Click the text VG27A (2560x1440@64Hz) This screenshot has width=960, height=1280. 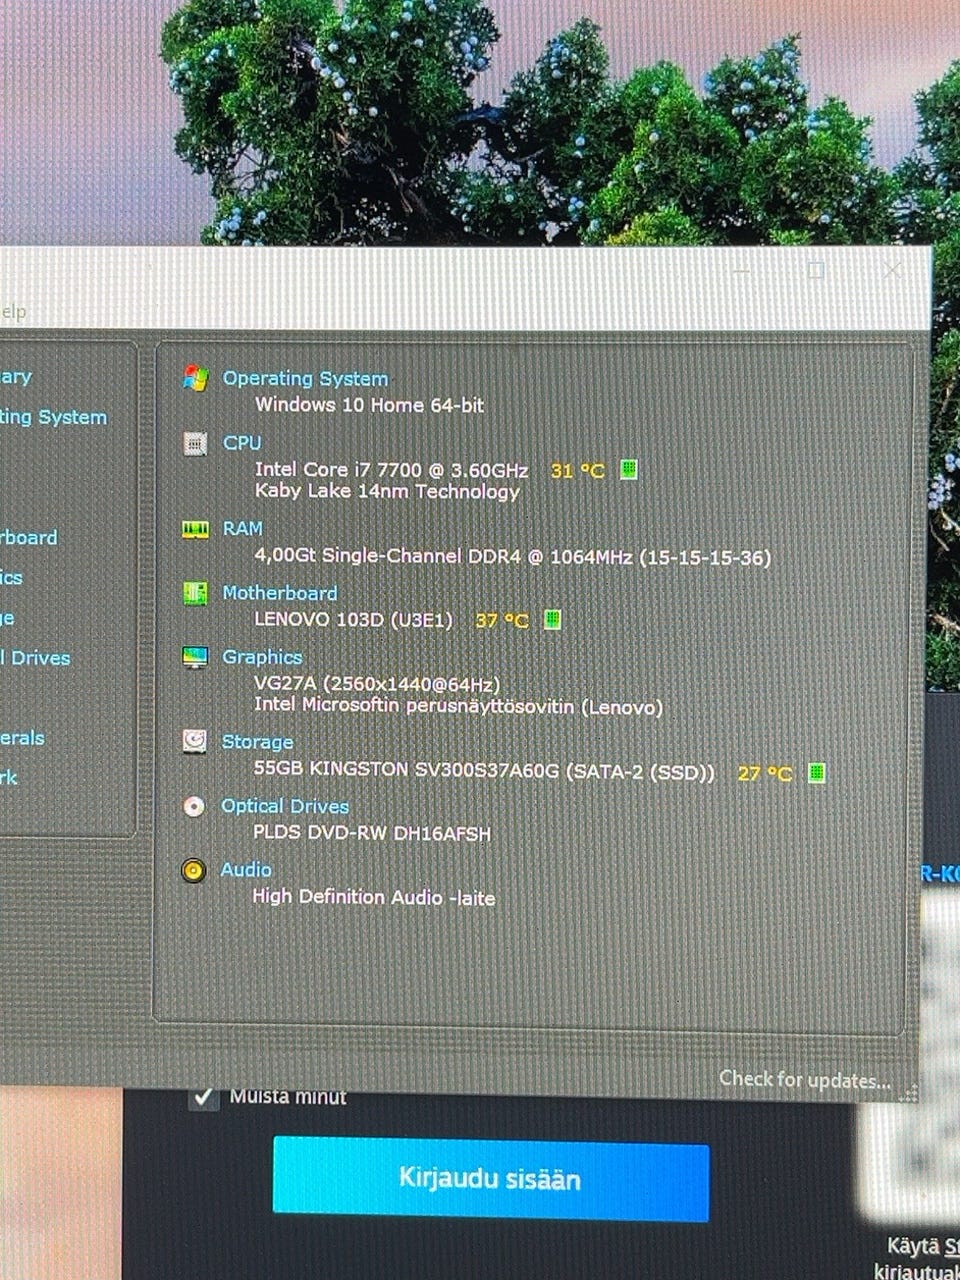[377, 684]
